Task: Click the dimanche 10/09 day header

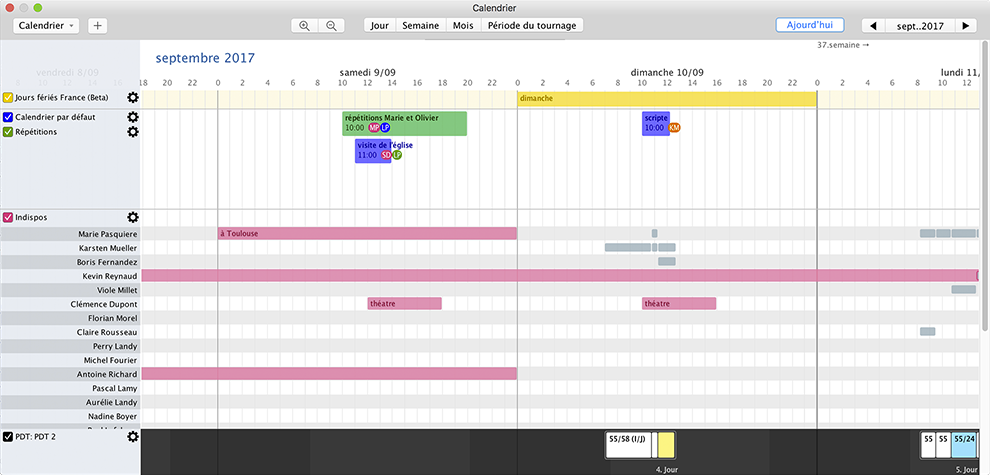Action: tap(667, 73)
